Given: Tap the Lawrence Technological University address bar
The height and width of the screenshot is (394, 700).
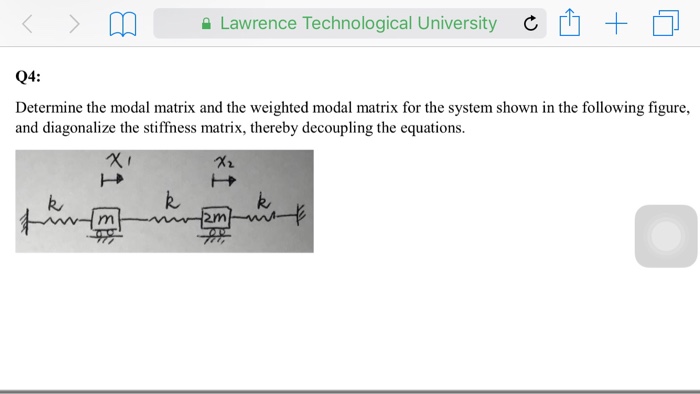Looking at the screenshot, I should coord(350,23).
